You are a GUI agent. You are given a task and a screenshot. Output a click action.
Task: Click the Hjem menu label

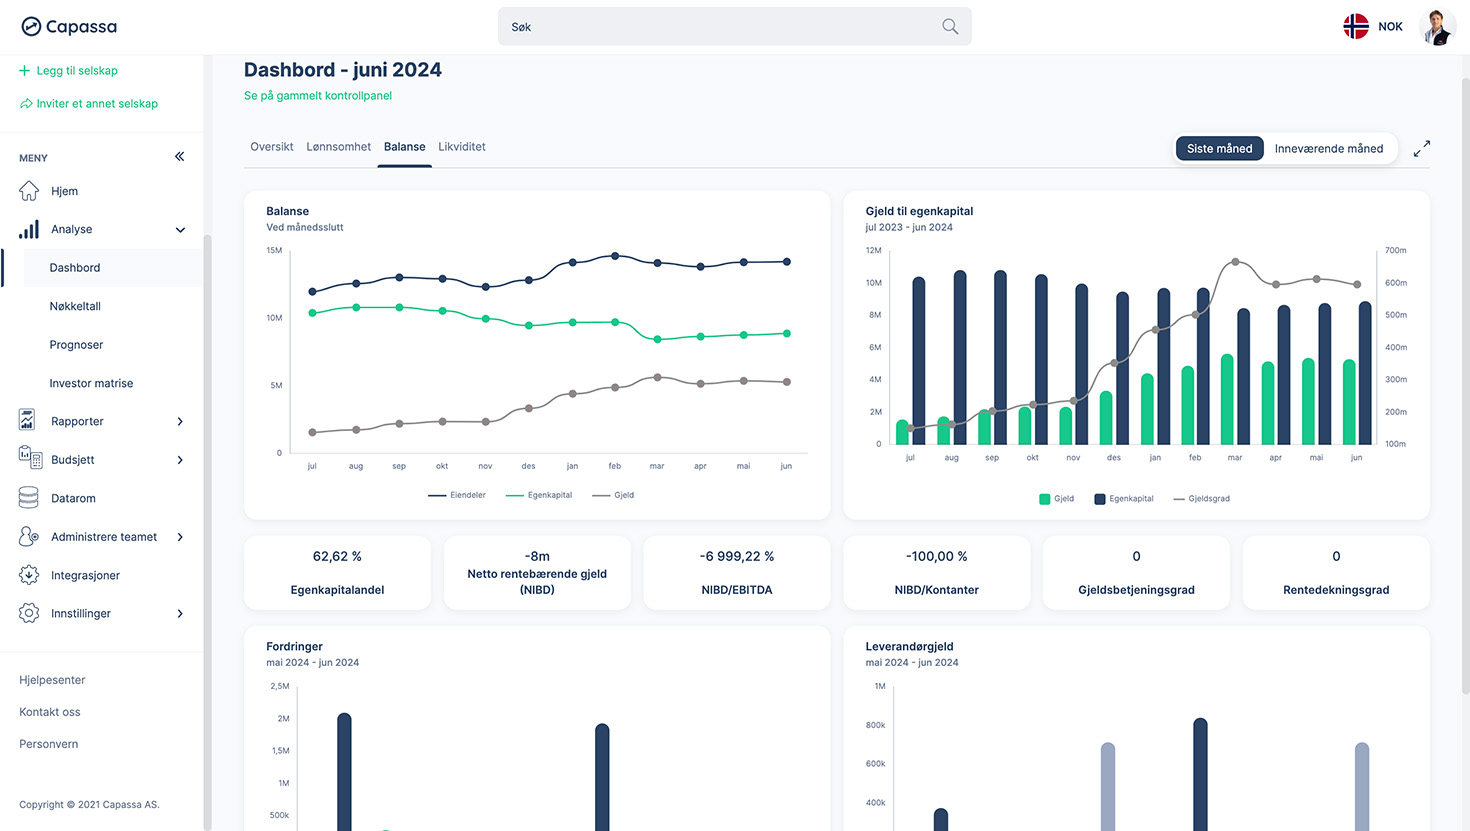64,191
